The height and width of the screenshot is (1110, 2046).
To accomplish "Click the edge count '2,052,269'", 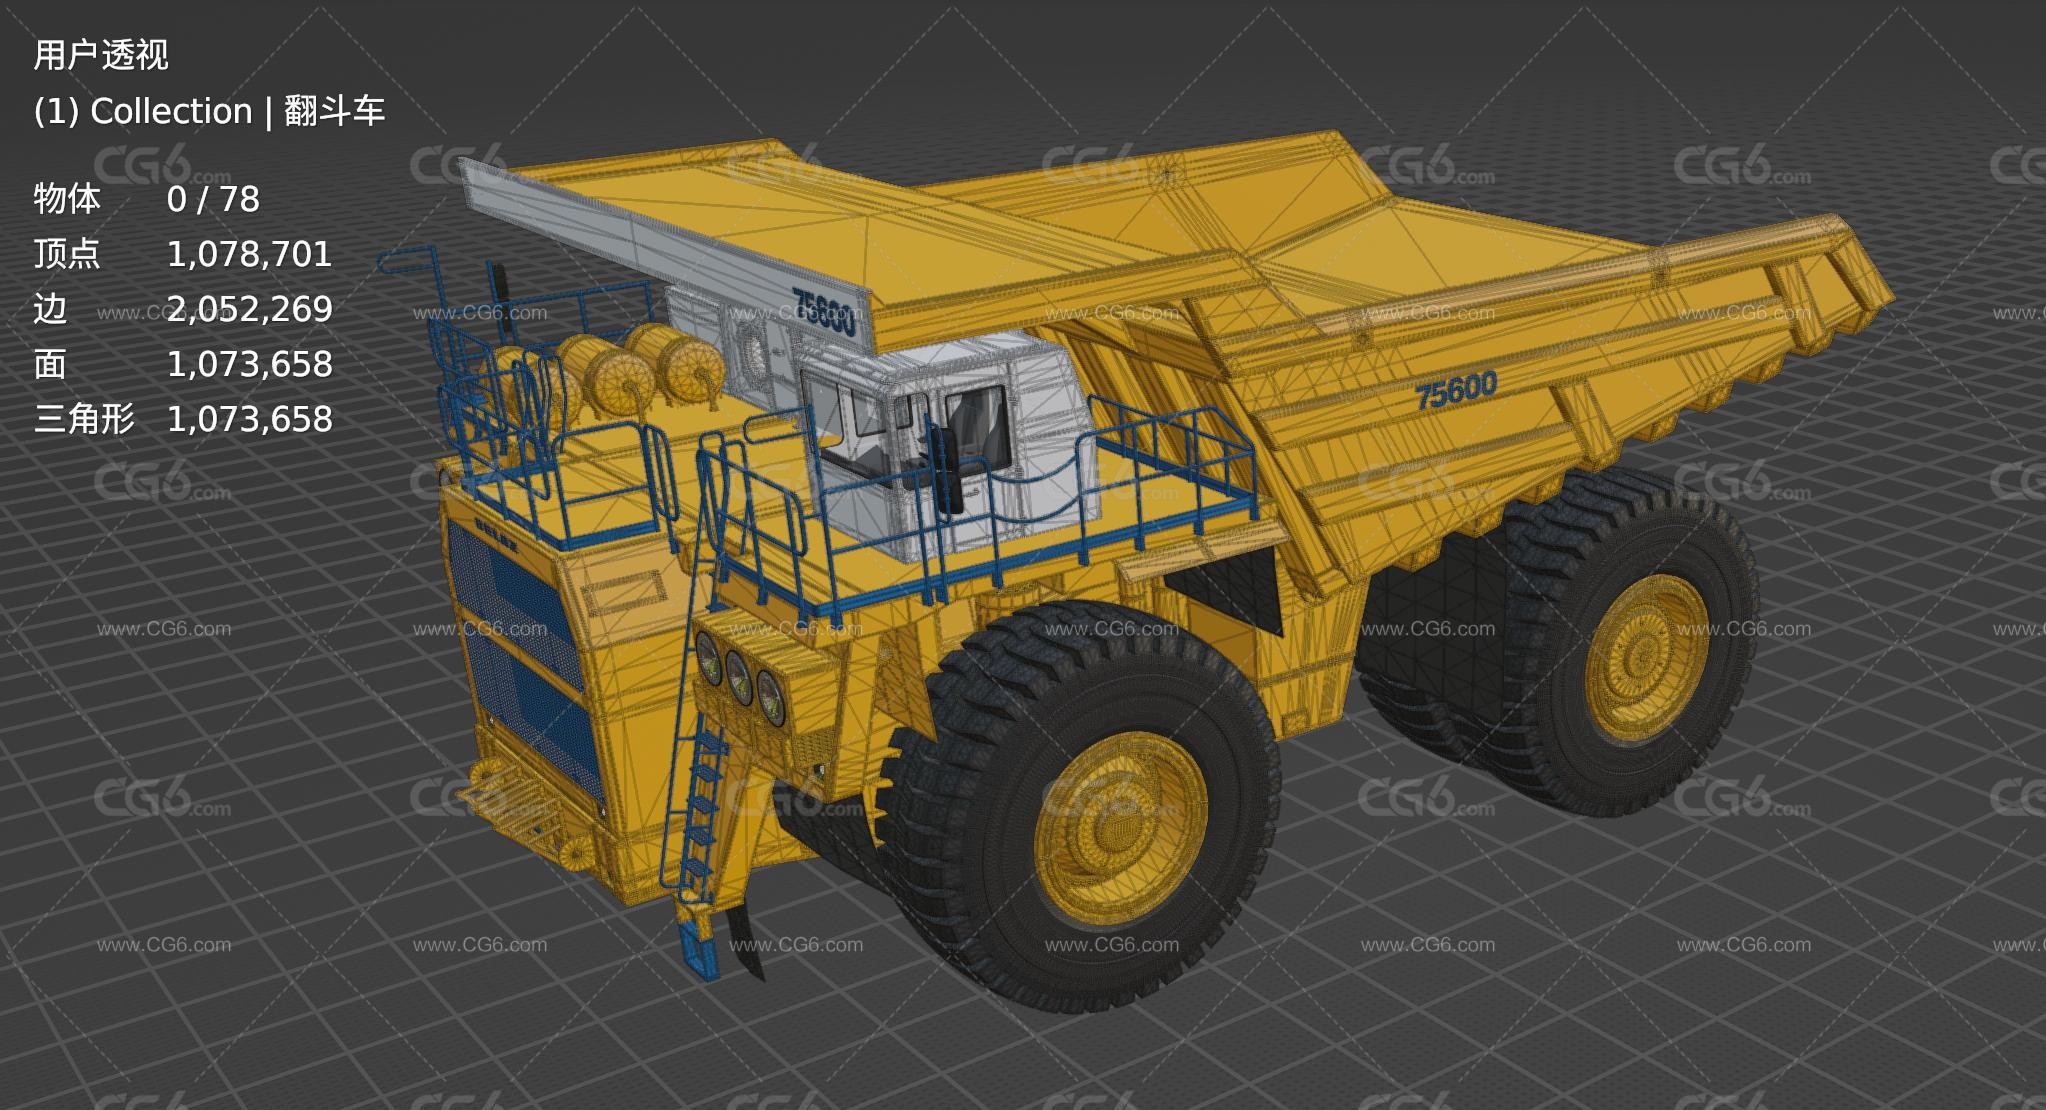I will (249, 309).
